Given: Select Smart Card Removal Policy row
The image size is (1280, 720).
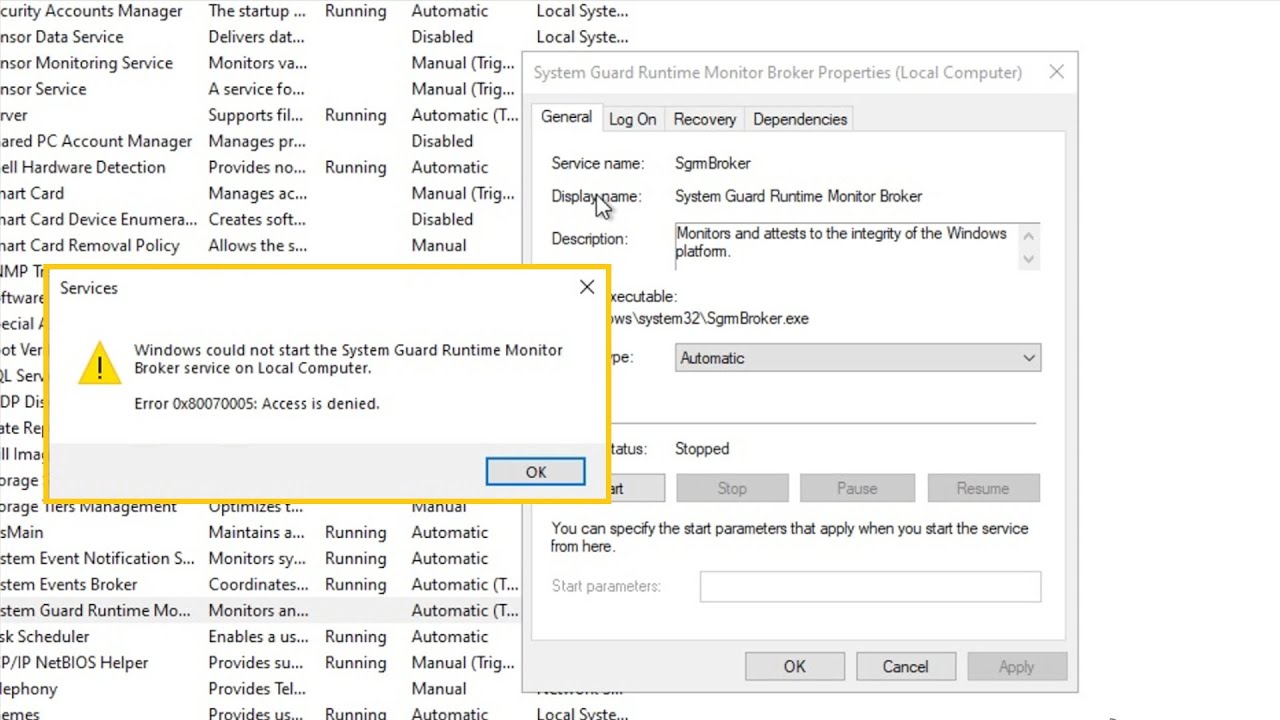Looking at the screenshot, I should (x=260, y=245).
